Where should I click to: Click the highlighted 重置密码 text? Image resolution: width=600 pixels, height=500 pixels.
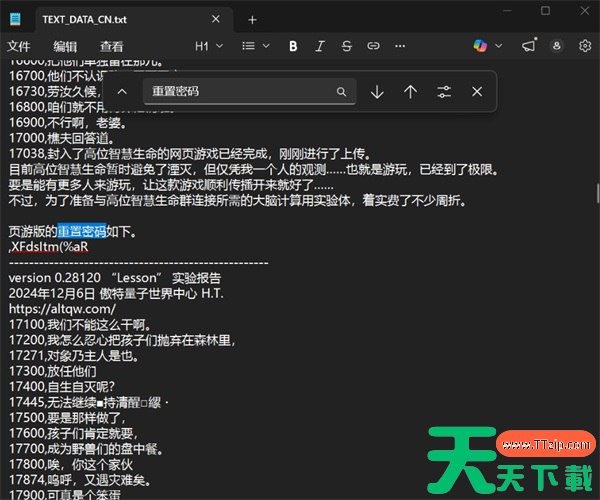click(x=82, y=231)
